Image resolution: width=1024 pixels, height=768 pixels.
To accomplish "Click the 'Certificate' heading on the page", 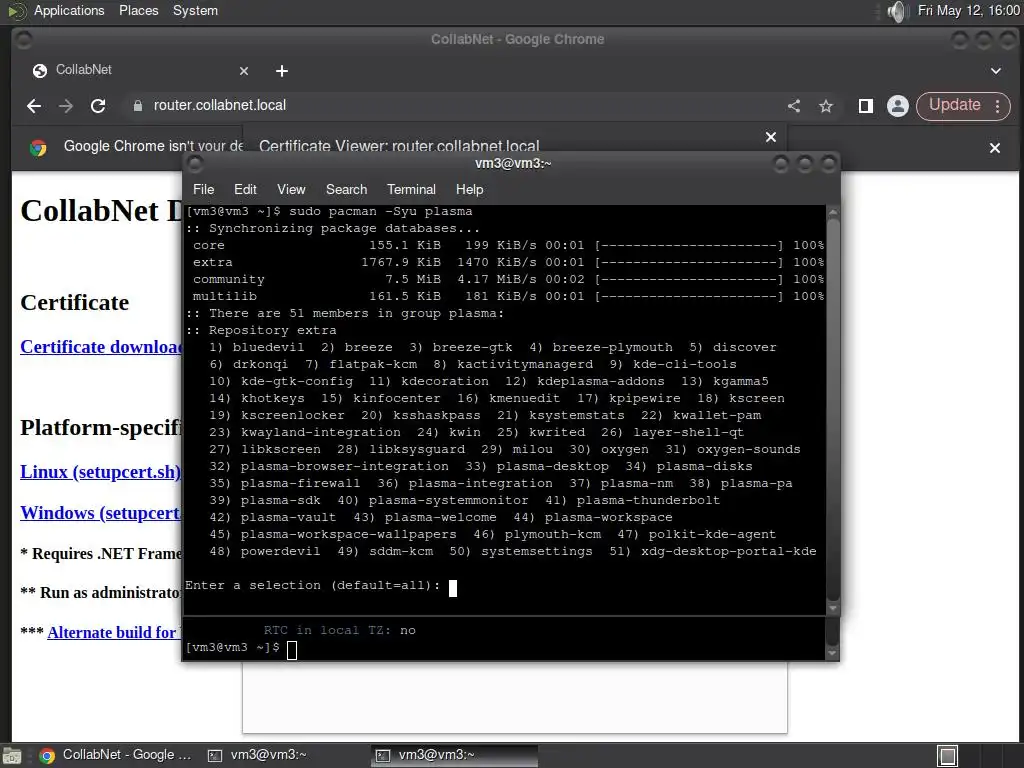I will (74, 302).
